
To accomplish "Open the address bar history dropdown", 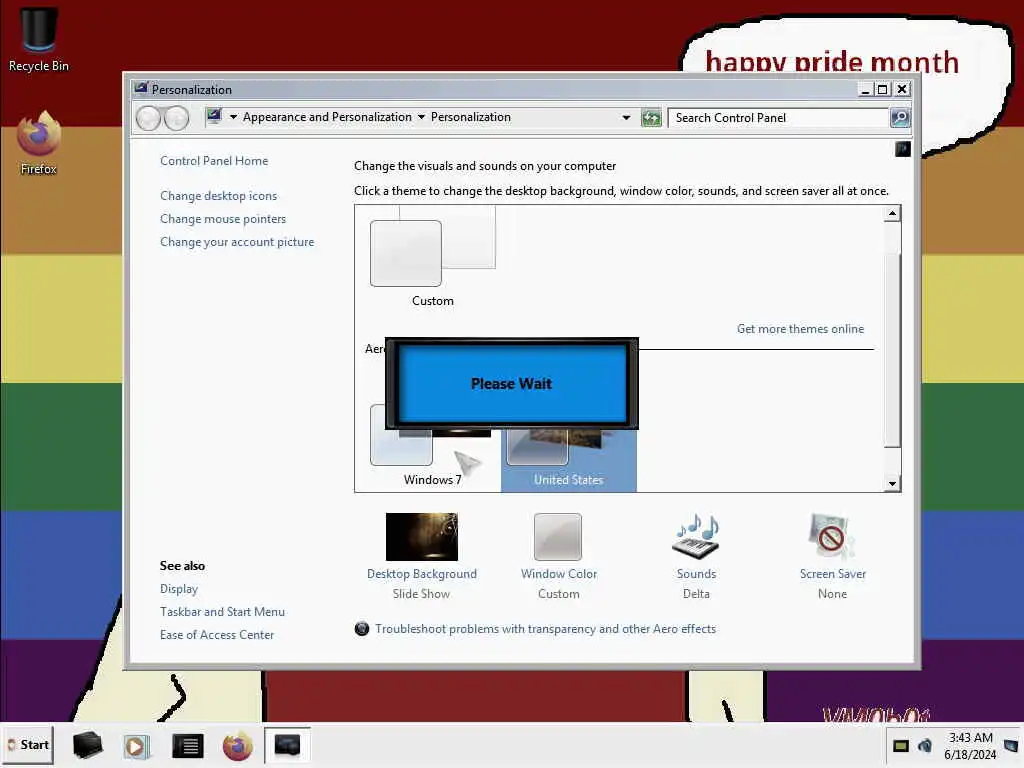I will tap(626, 118).
